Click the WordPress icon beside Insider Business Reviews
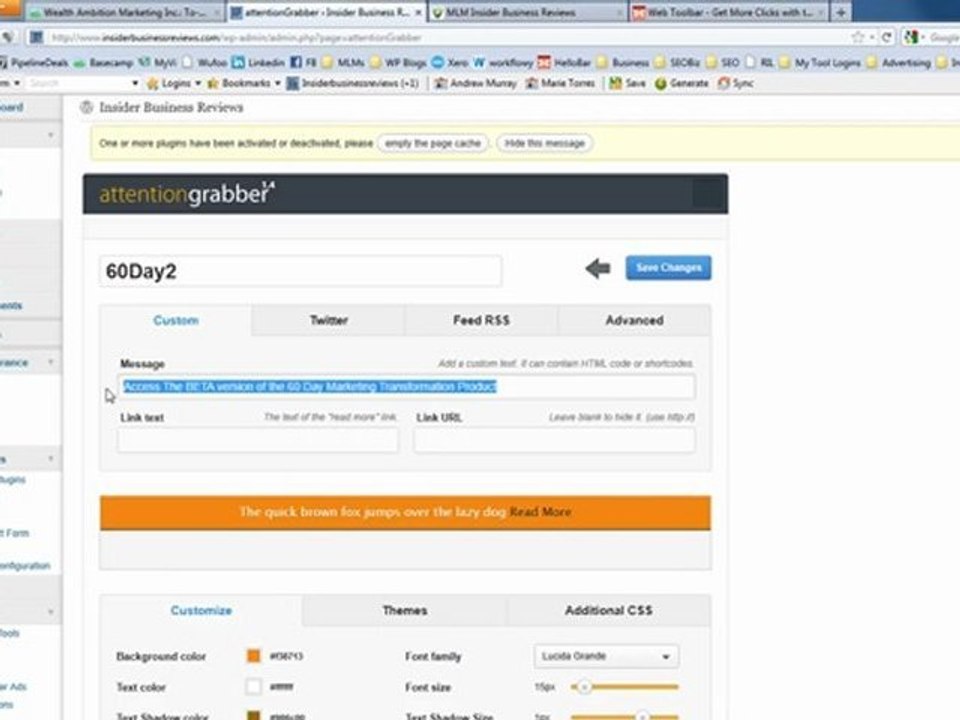This screenshot has height=720, width=960. point(86,108)
